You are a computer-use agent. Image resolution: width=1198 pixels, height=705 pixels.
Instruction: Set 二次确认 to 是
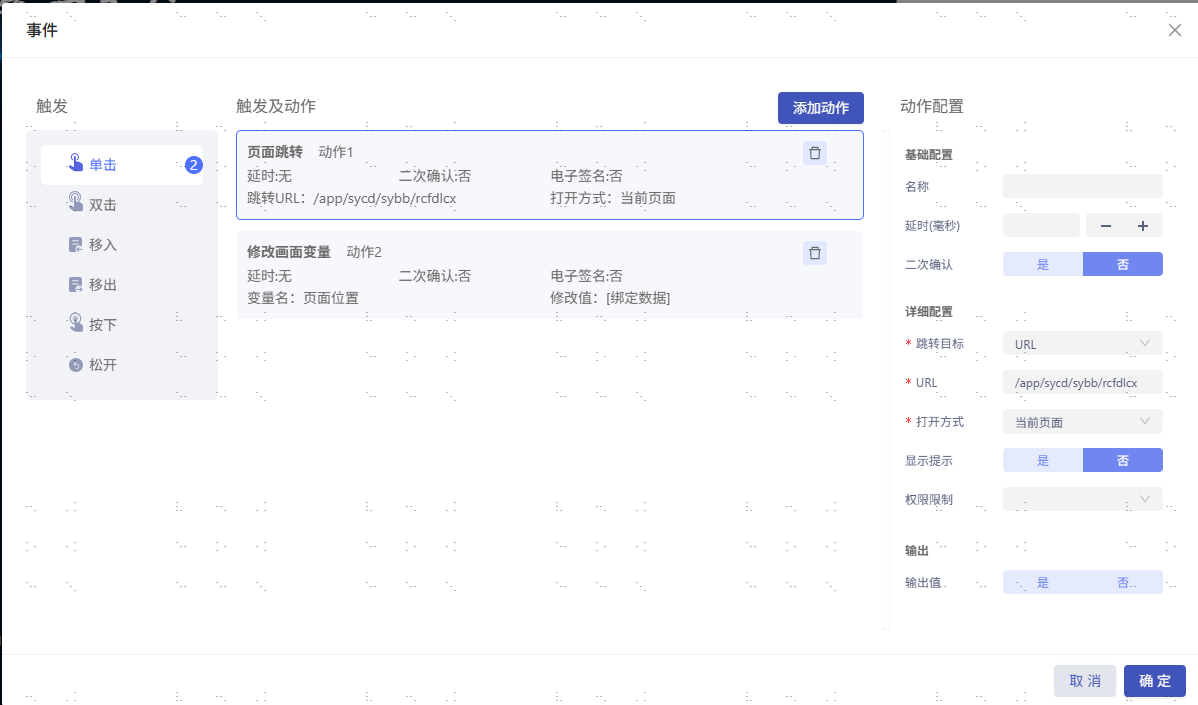(1043, 264)
